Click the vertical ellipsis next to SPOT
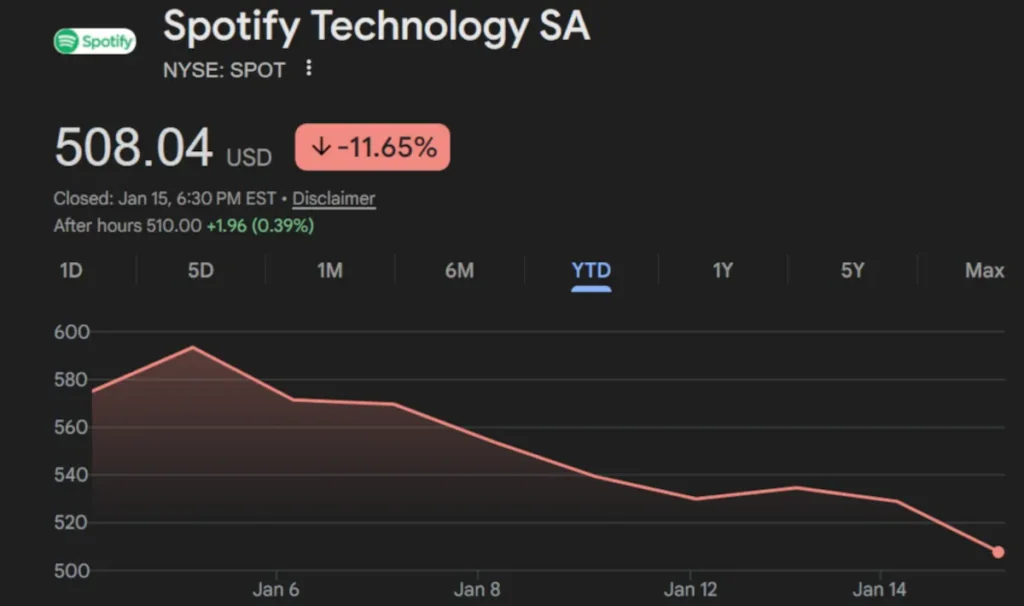 307,69
